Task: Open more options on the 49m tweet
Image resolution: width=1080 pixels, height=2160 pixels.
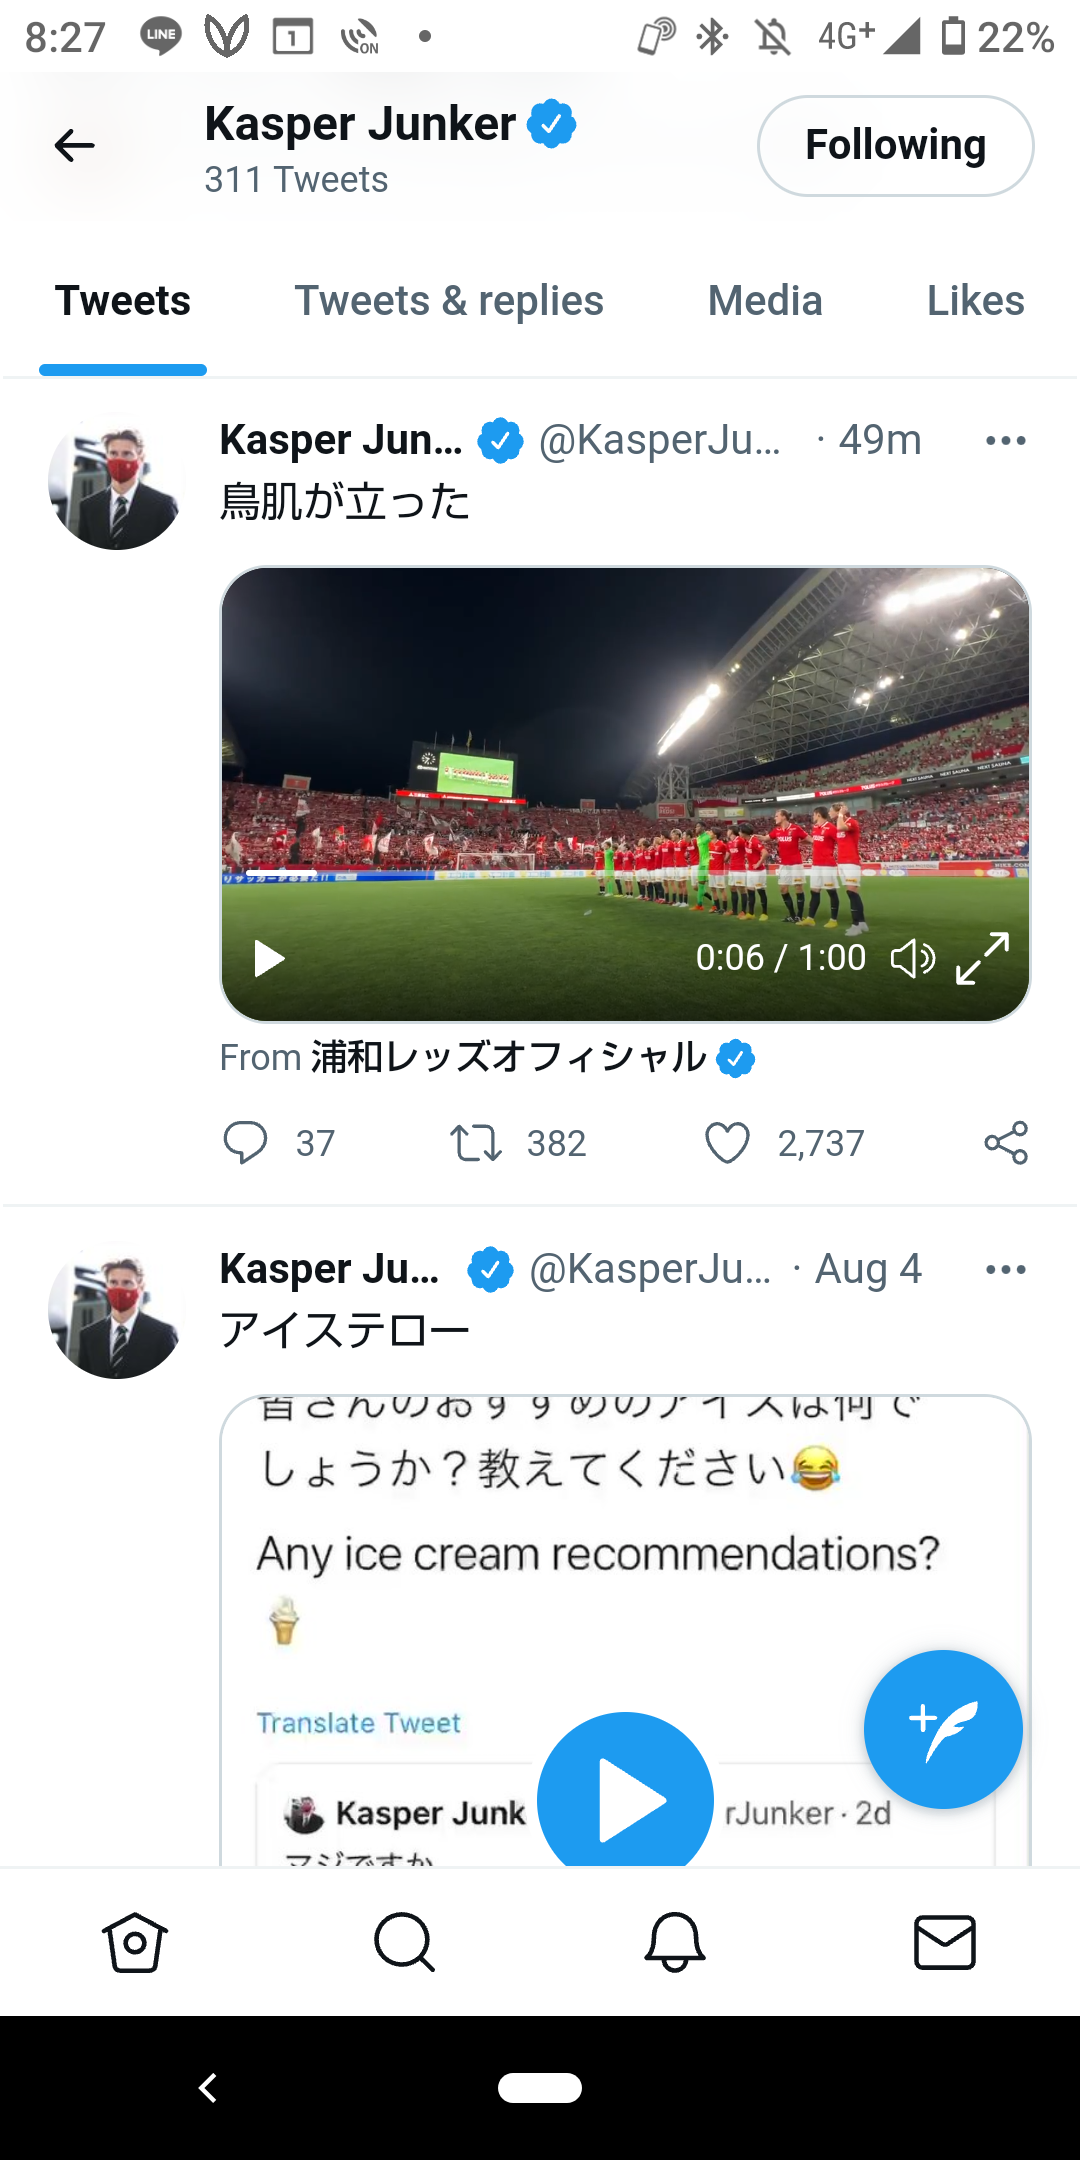Action: [1005, 441]
